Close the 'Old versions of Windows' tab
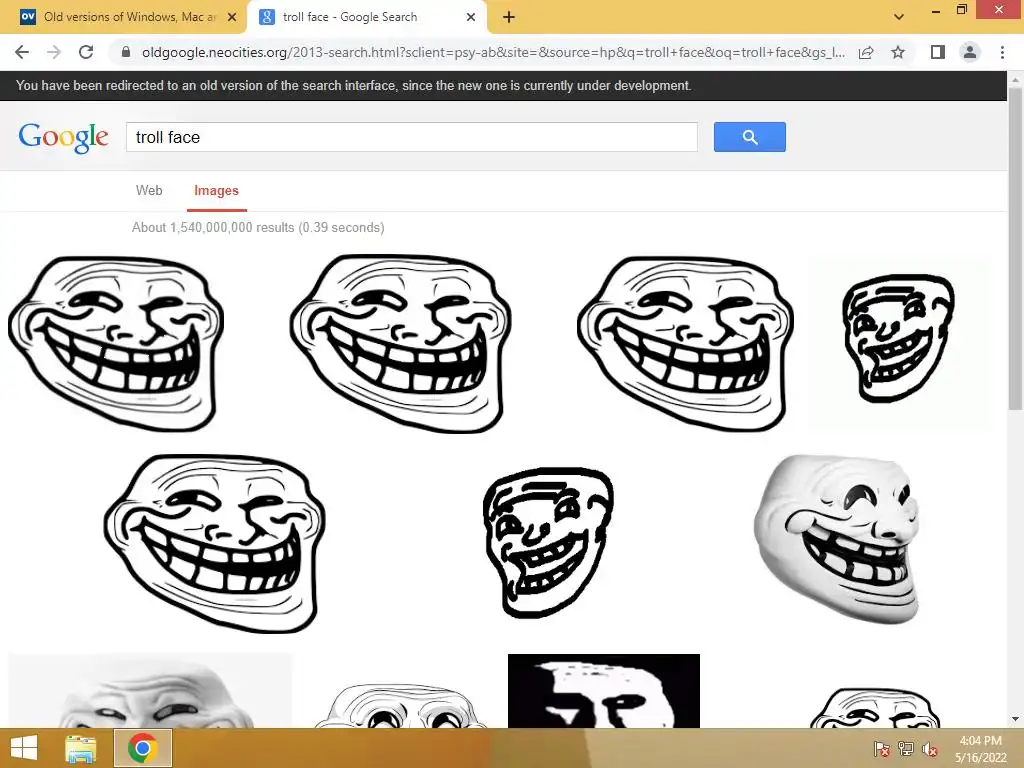 point(232,17)
